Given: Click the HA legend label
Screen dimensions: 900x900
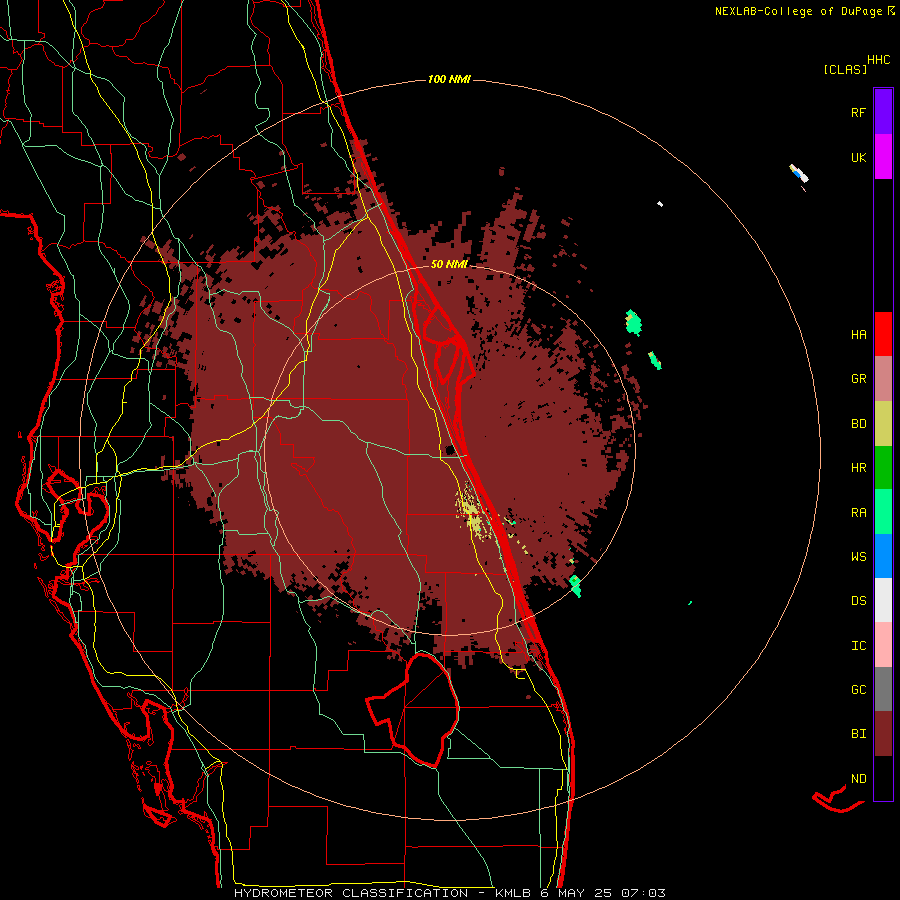Looking at the screenshot, I should tap(858, 334).
